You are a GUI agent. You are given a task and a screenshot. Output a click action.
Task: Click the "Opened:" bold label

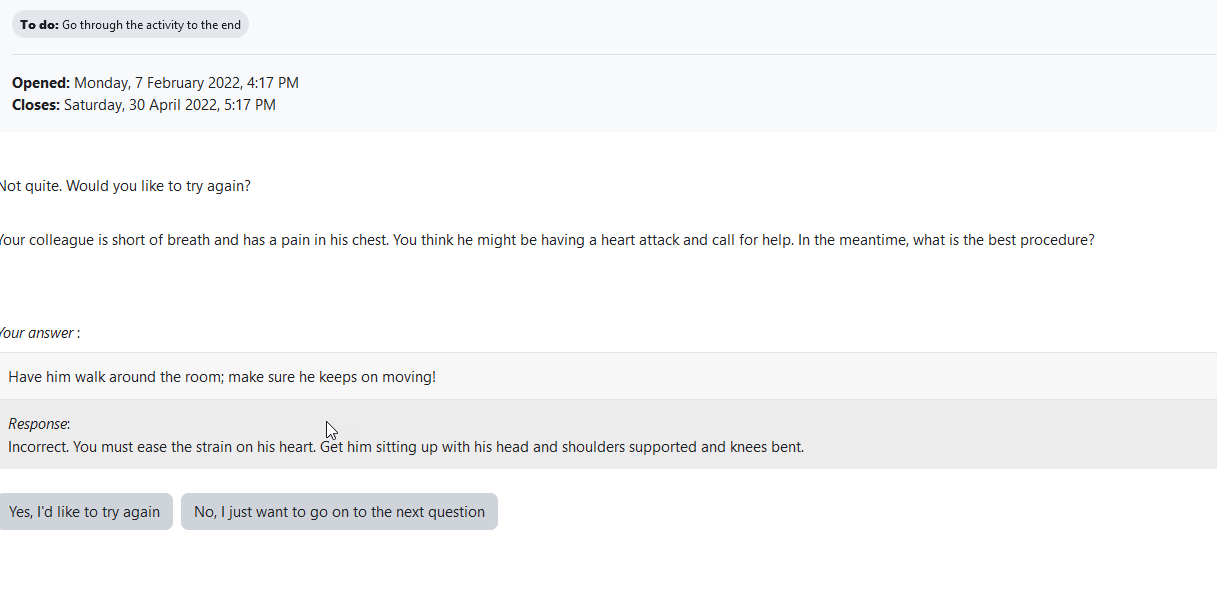point(41,83)
